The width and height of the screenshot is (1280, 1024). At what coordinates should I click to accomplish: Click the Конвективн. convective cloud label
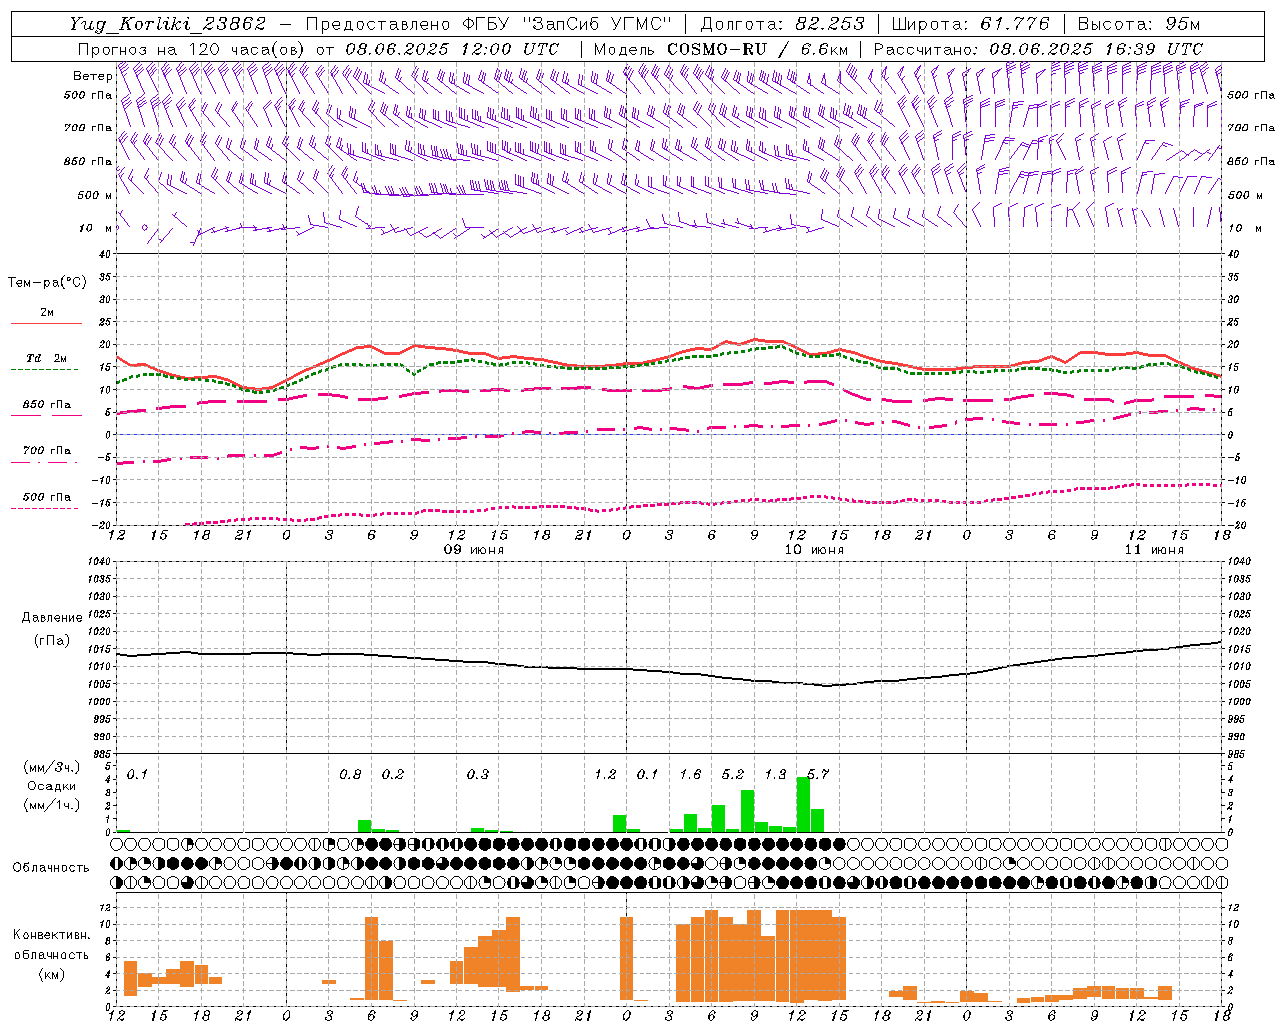(51, 935)
